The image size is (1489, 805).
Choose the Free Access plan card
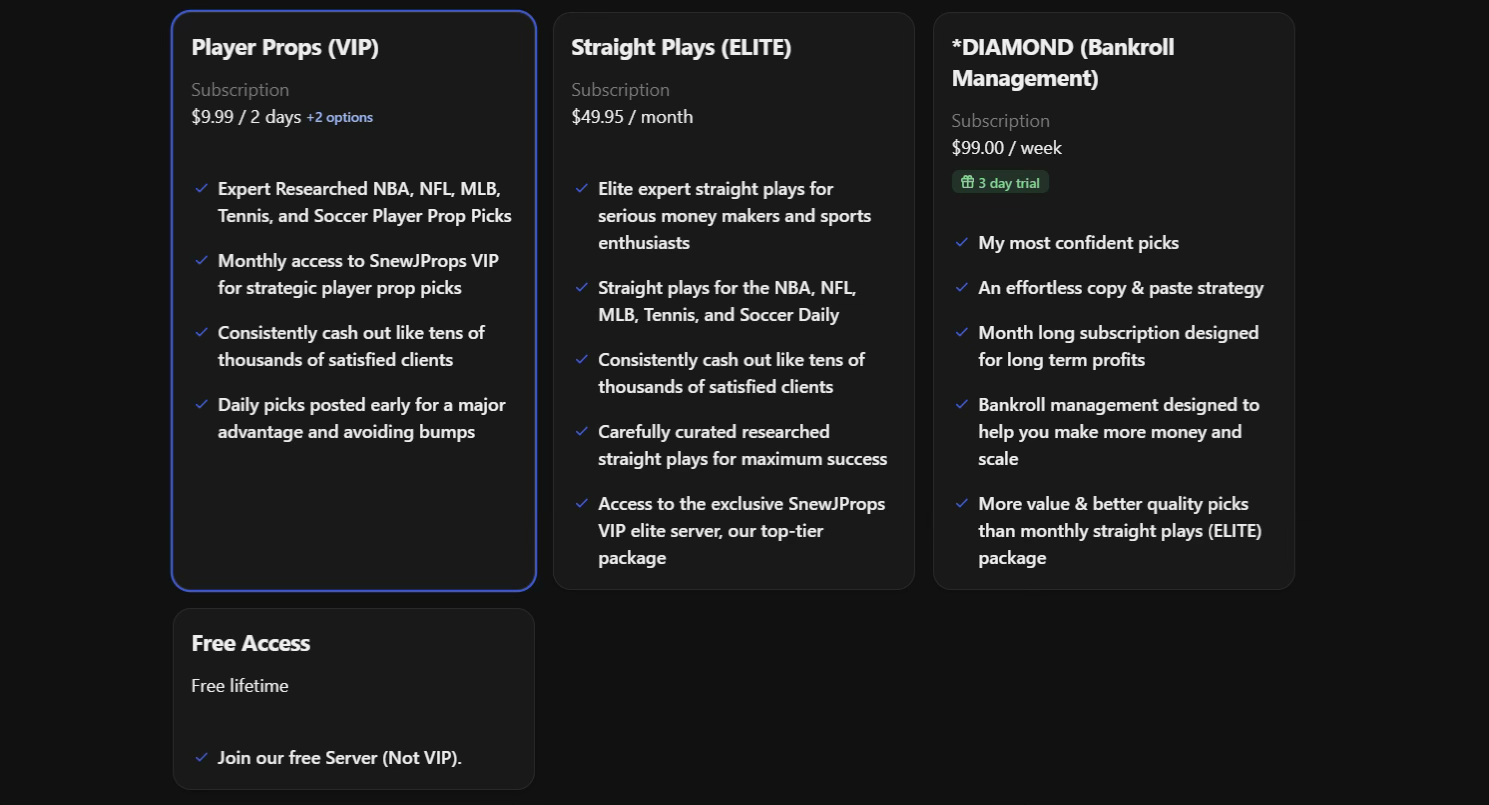(x=354, y=699)
